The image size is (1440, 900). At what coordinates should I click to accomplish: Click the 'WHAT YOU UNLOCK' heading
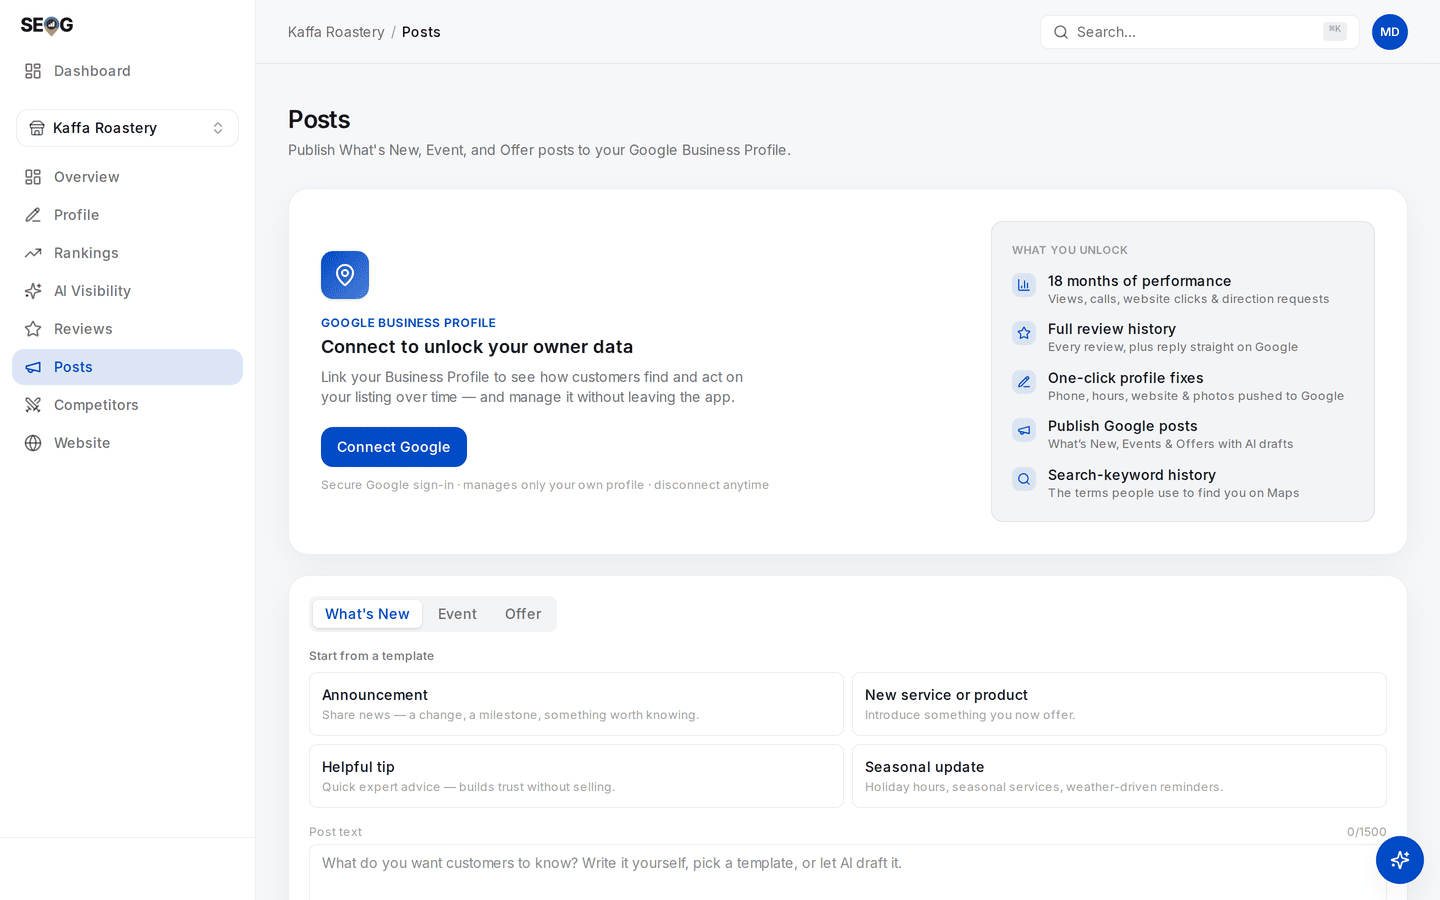click(x=1069, y=250)
